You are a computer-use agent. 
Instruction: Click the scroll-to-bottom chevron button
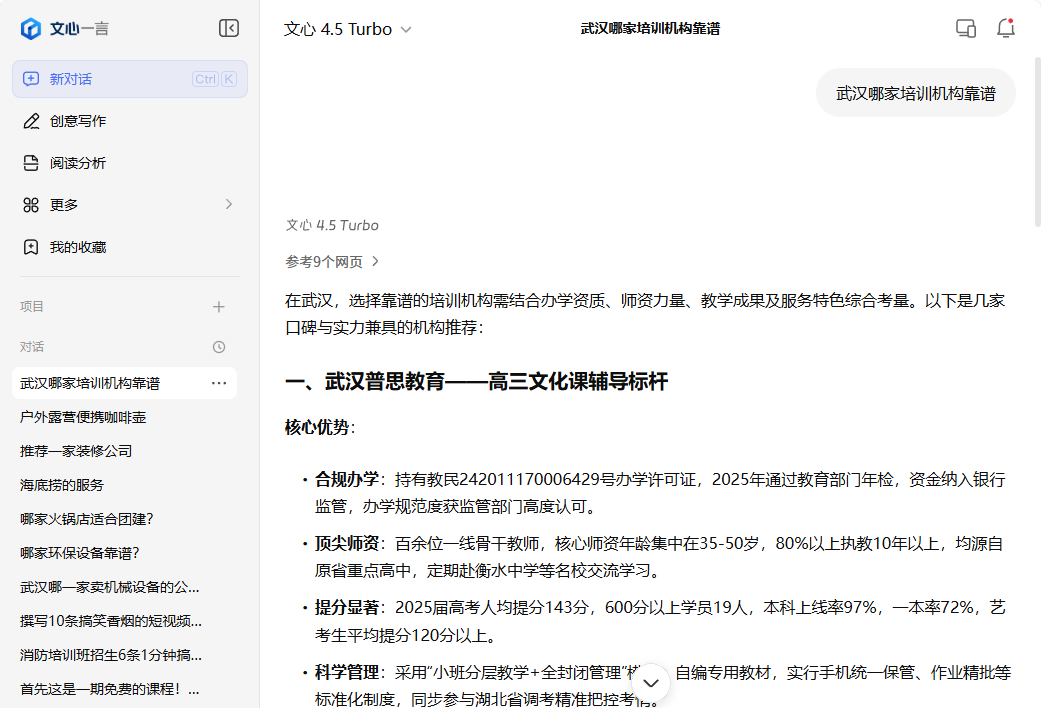tap(649, 681)
